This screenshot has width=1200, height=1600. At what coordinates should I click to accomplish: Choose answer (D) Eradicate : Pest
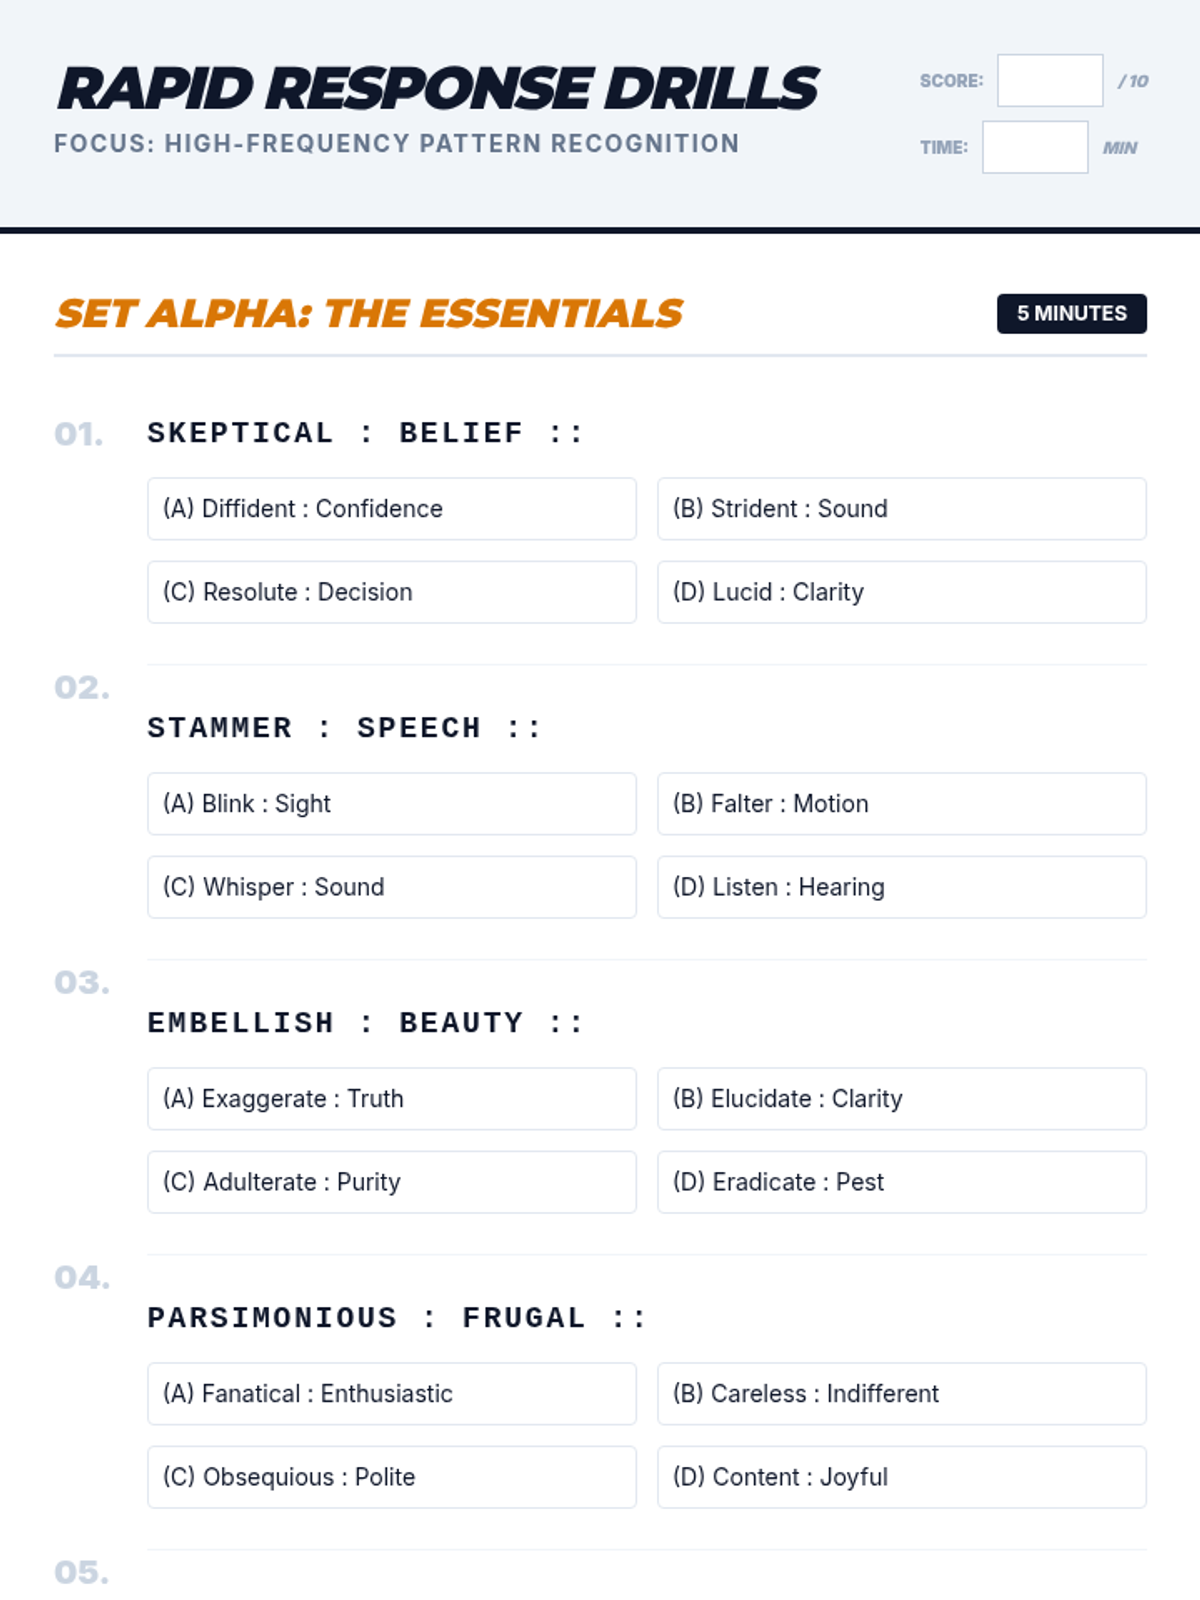click(901, 1182)
